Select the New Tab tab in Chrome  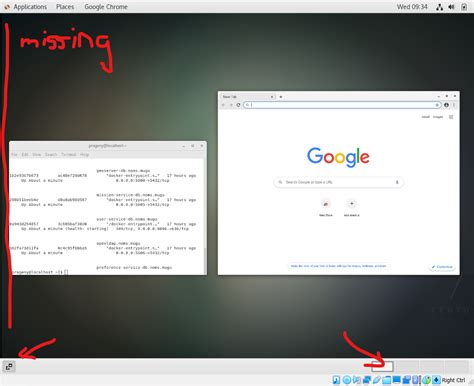[x=247, y=97]
